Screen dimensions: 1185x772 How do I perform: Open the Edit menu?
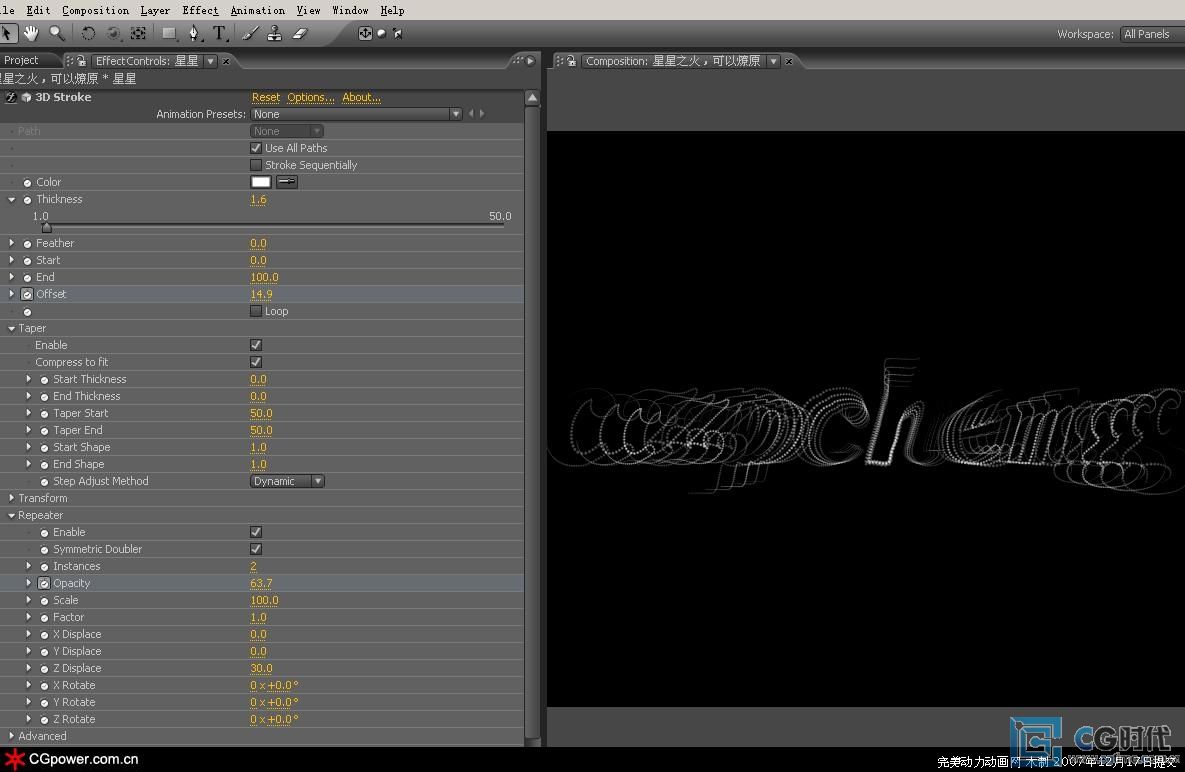point(38,10)
